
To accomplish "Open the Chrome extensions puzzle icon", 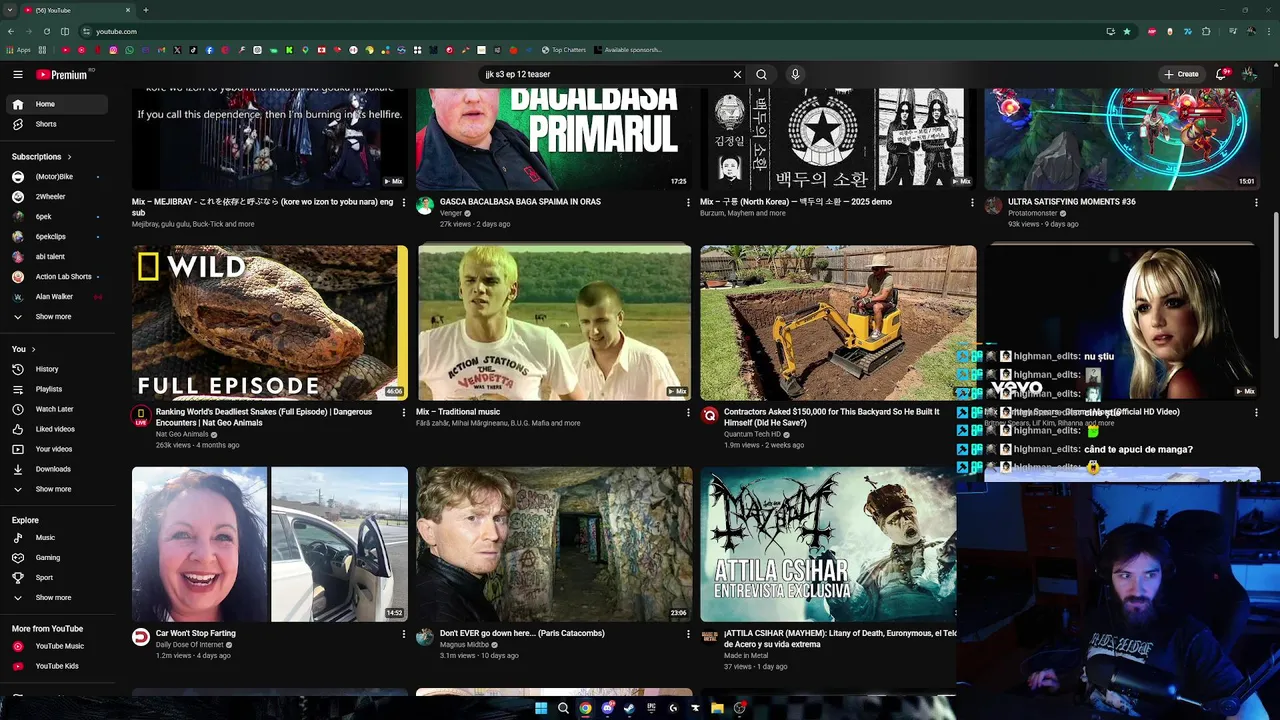I will [1206, 31].
